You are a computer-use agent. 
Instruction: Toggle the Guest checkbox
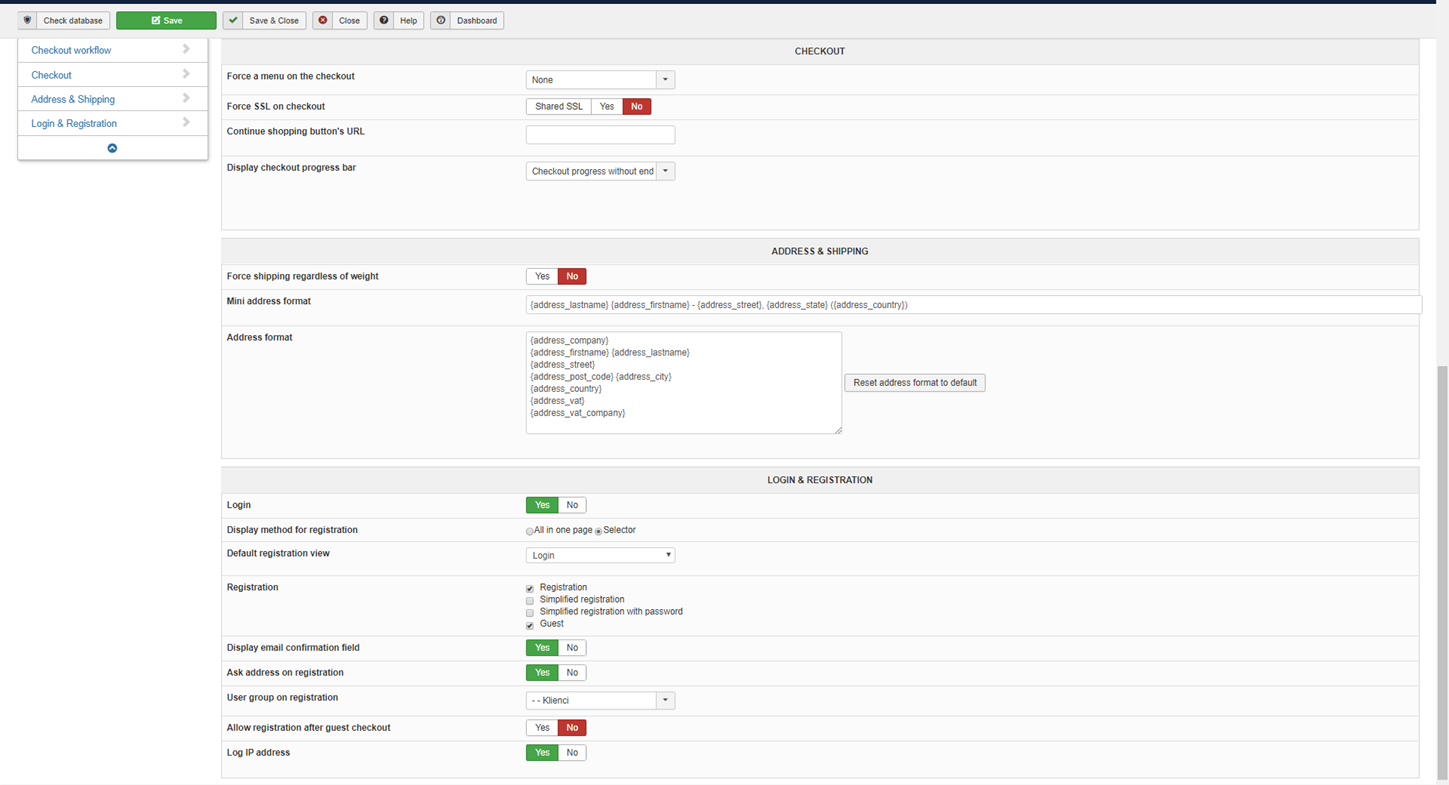click(x=530, y=625)
